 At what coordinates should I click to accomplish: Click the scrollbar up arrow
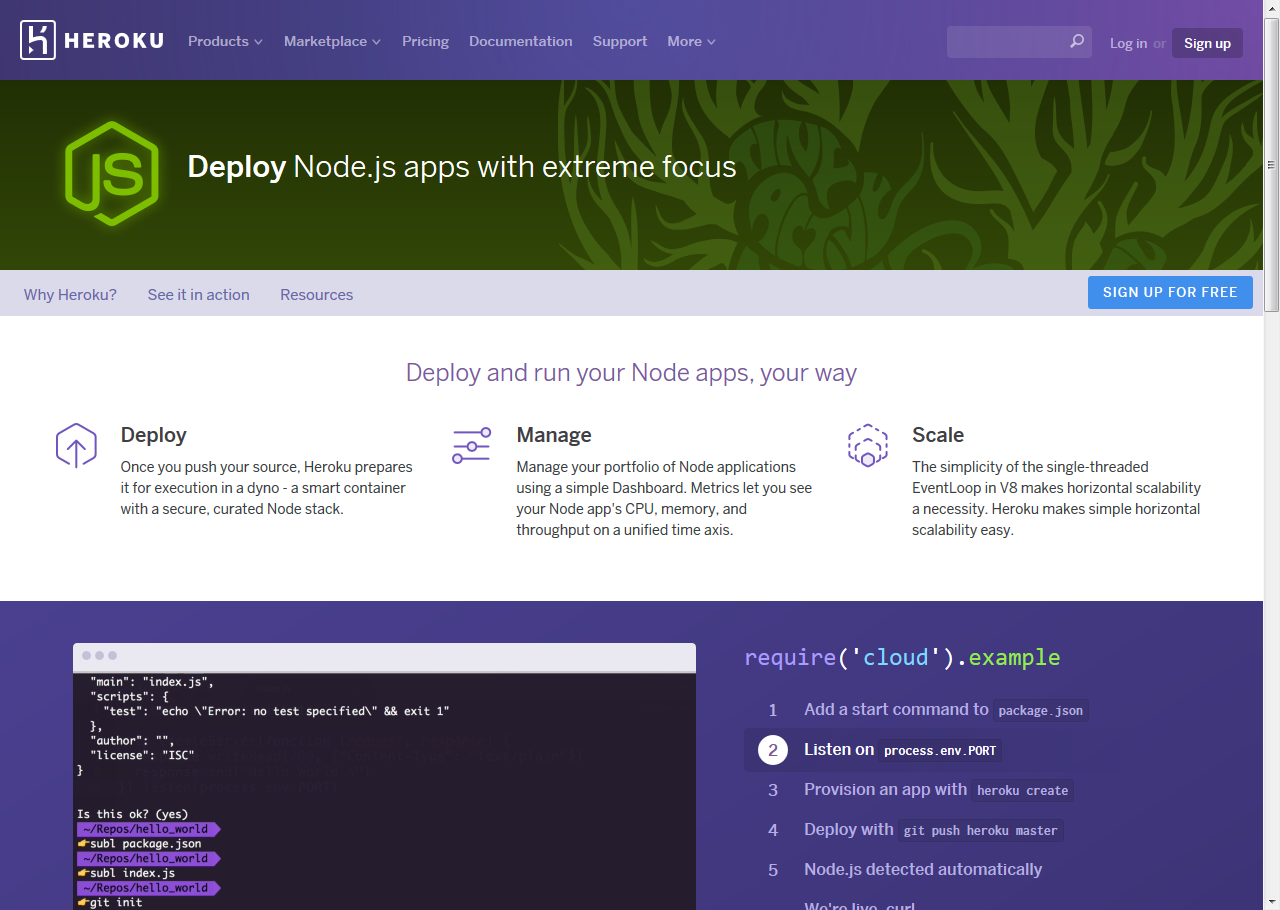tap(1271, 8)
